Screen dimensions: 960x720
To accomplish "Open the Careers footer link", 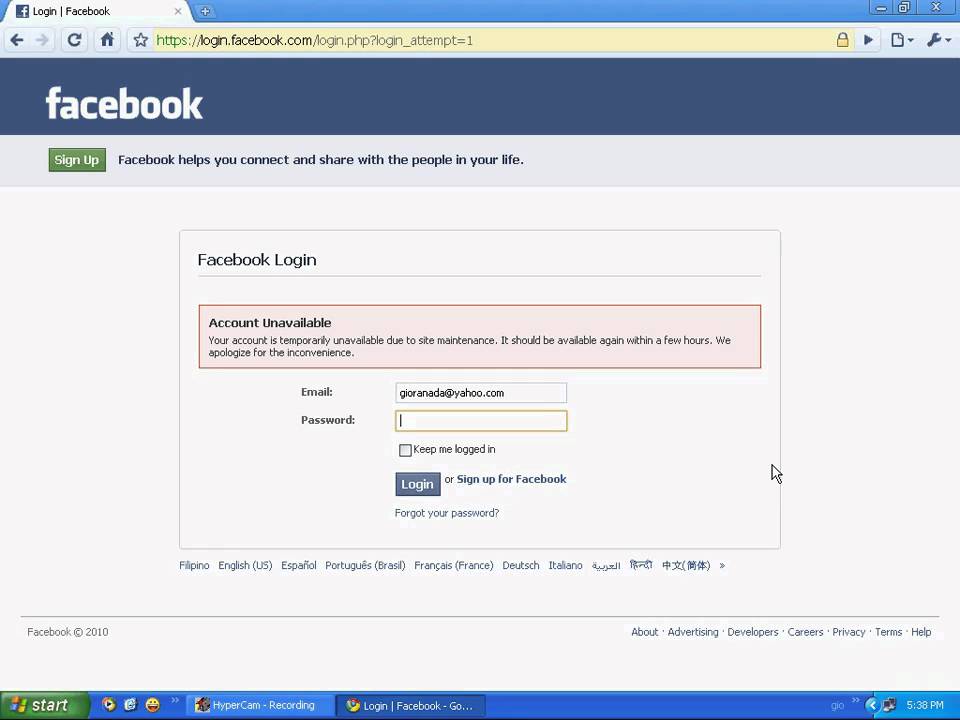I will point(805,632).
